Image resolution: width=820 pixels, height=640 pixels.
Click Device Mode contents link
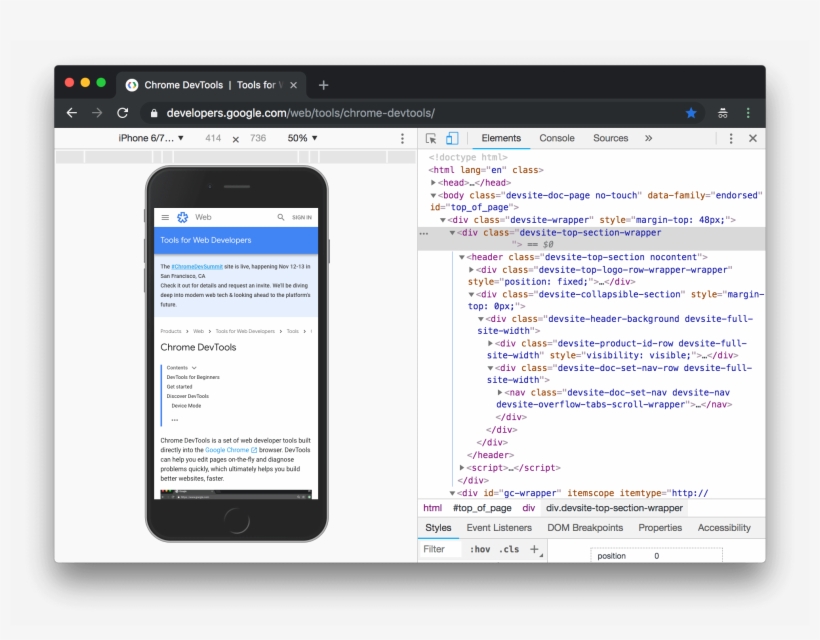186,406
